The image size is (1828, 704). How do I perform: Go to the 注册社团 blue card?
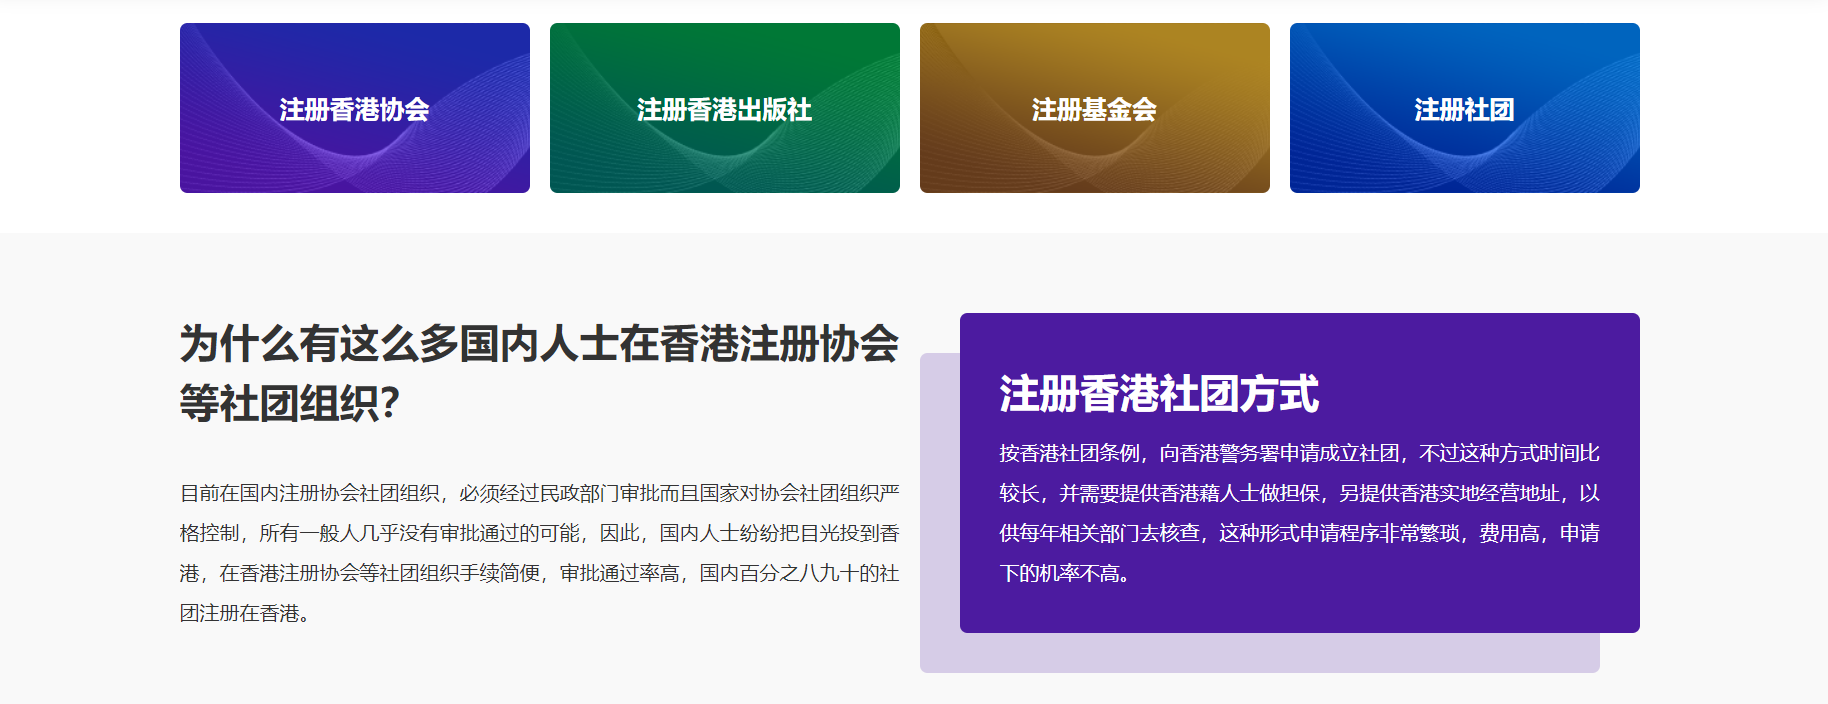[1464, 109]
